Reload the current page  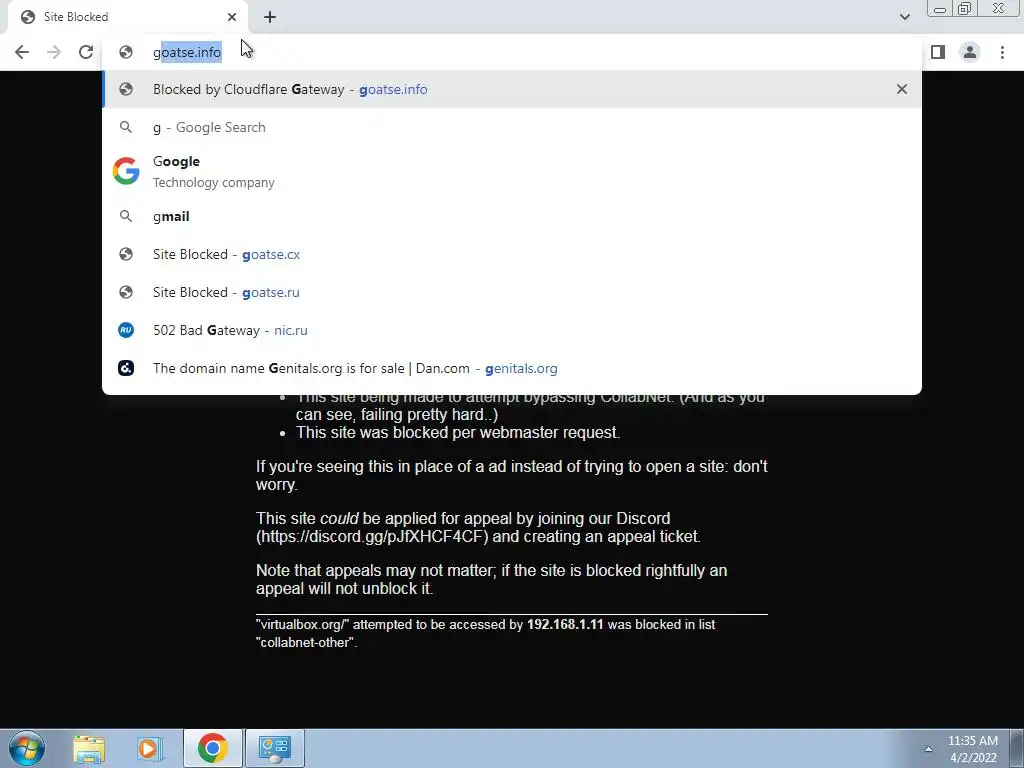86,52
